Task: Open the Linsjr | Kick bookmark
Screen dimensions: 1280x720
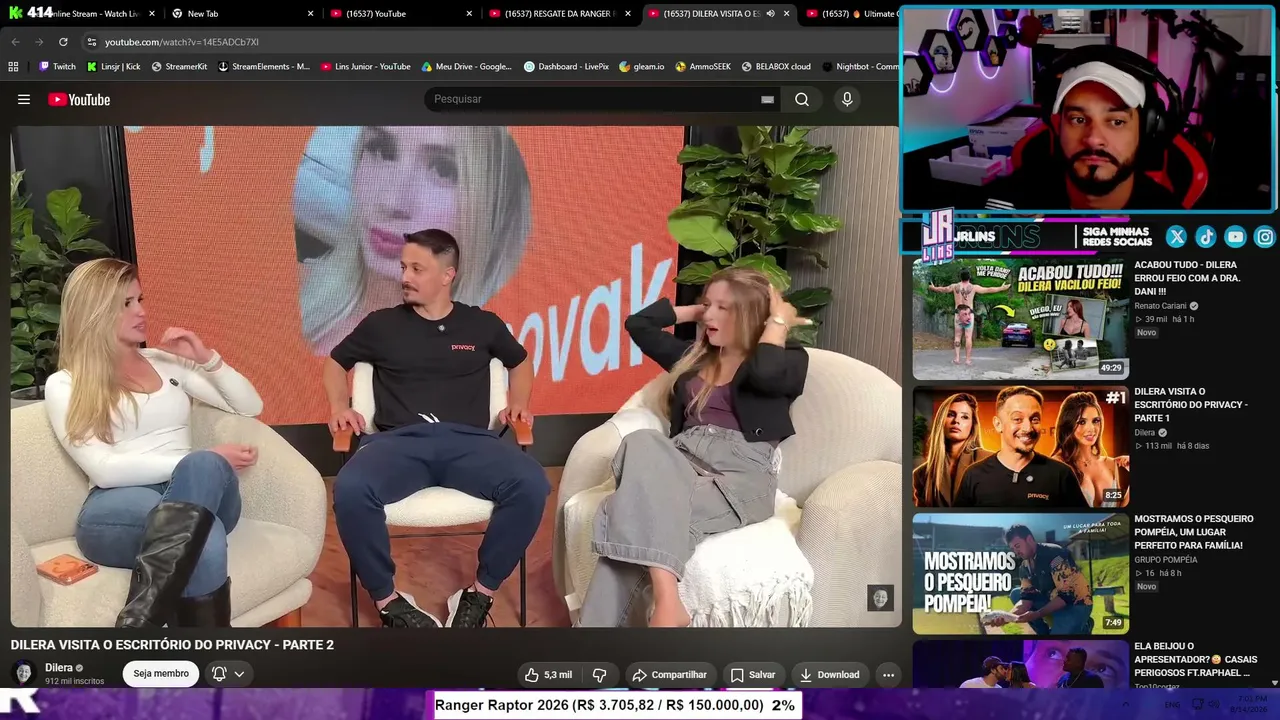Action: (113, 67)
